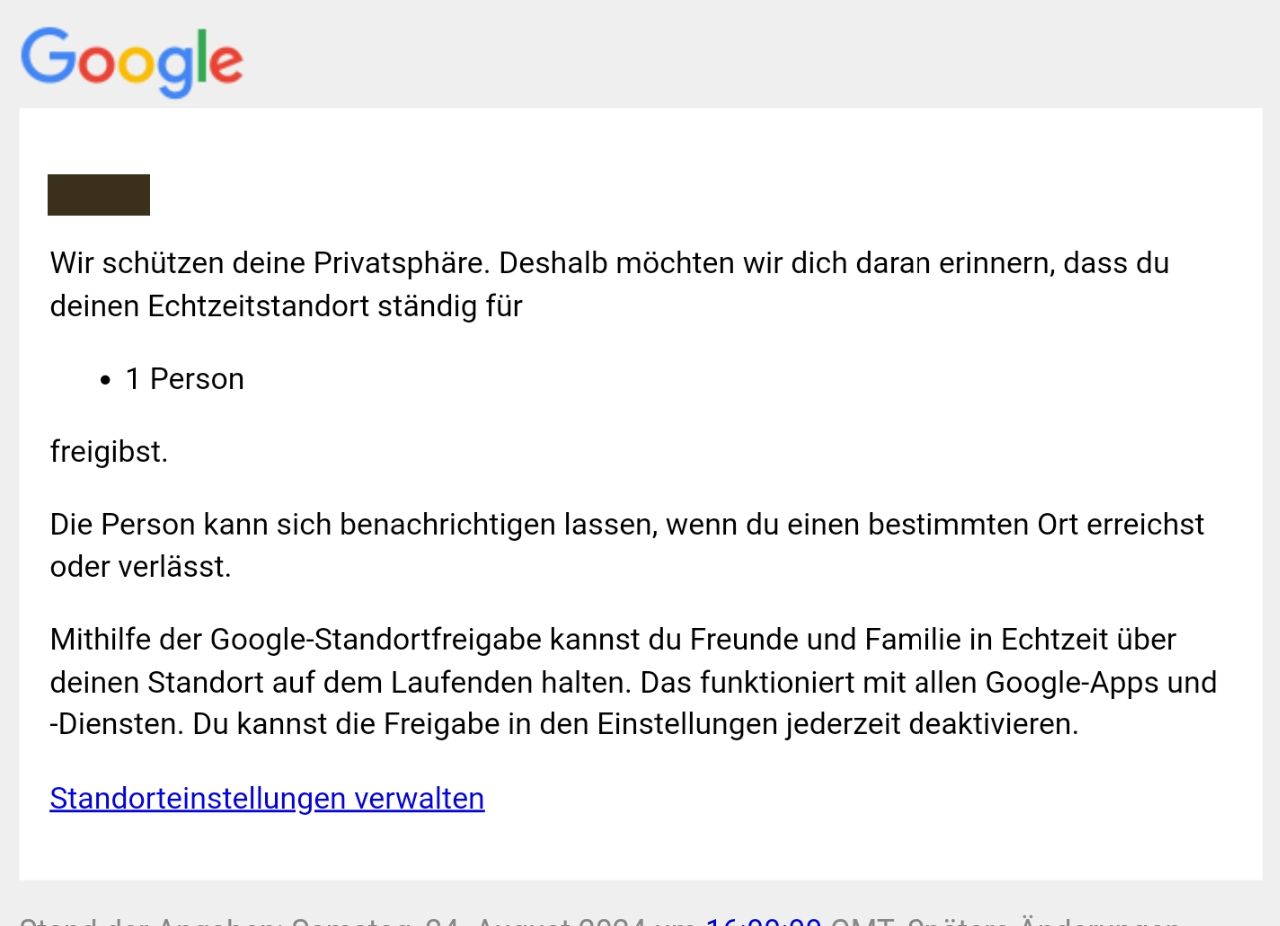1280x926 pixels.
Task: Click the text 'oder verlässt.'
Action: (x=141, y=567)
